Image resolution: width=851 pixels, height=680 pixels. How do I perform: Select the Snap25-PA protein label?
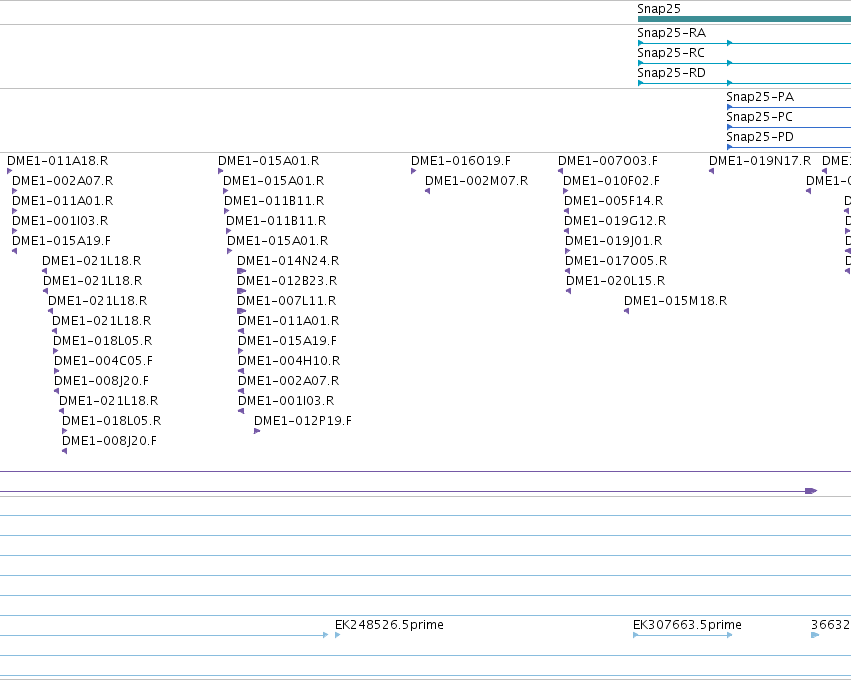click(x=760, y=97)
